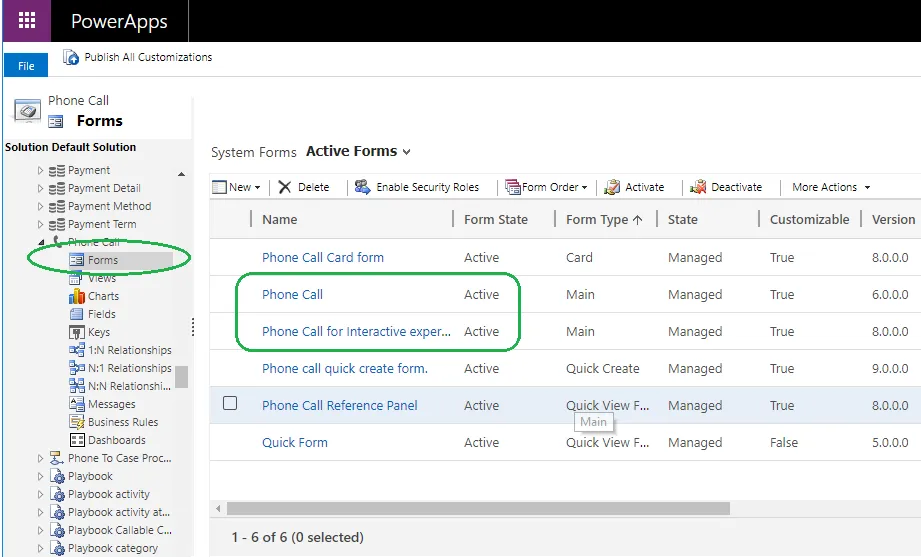Click the Fields icon in tree

point(76,314)
